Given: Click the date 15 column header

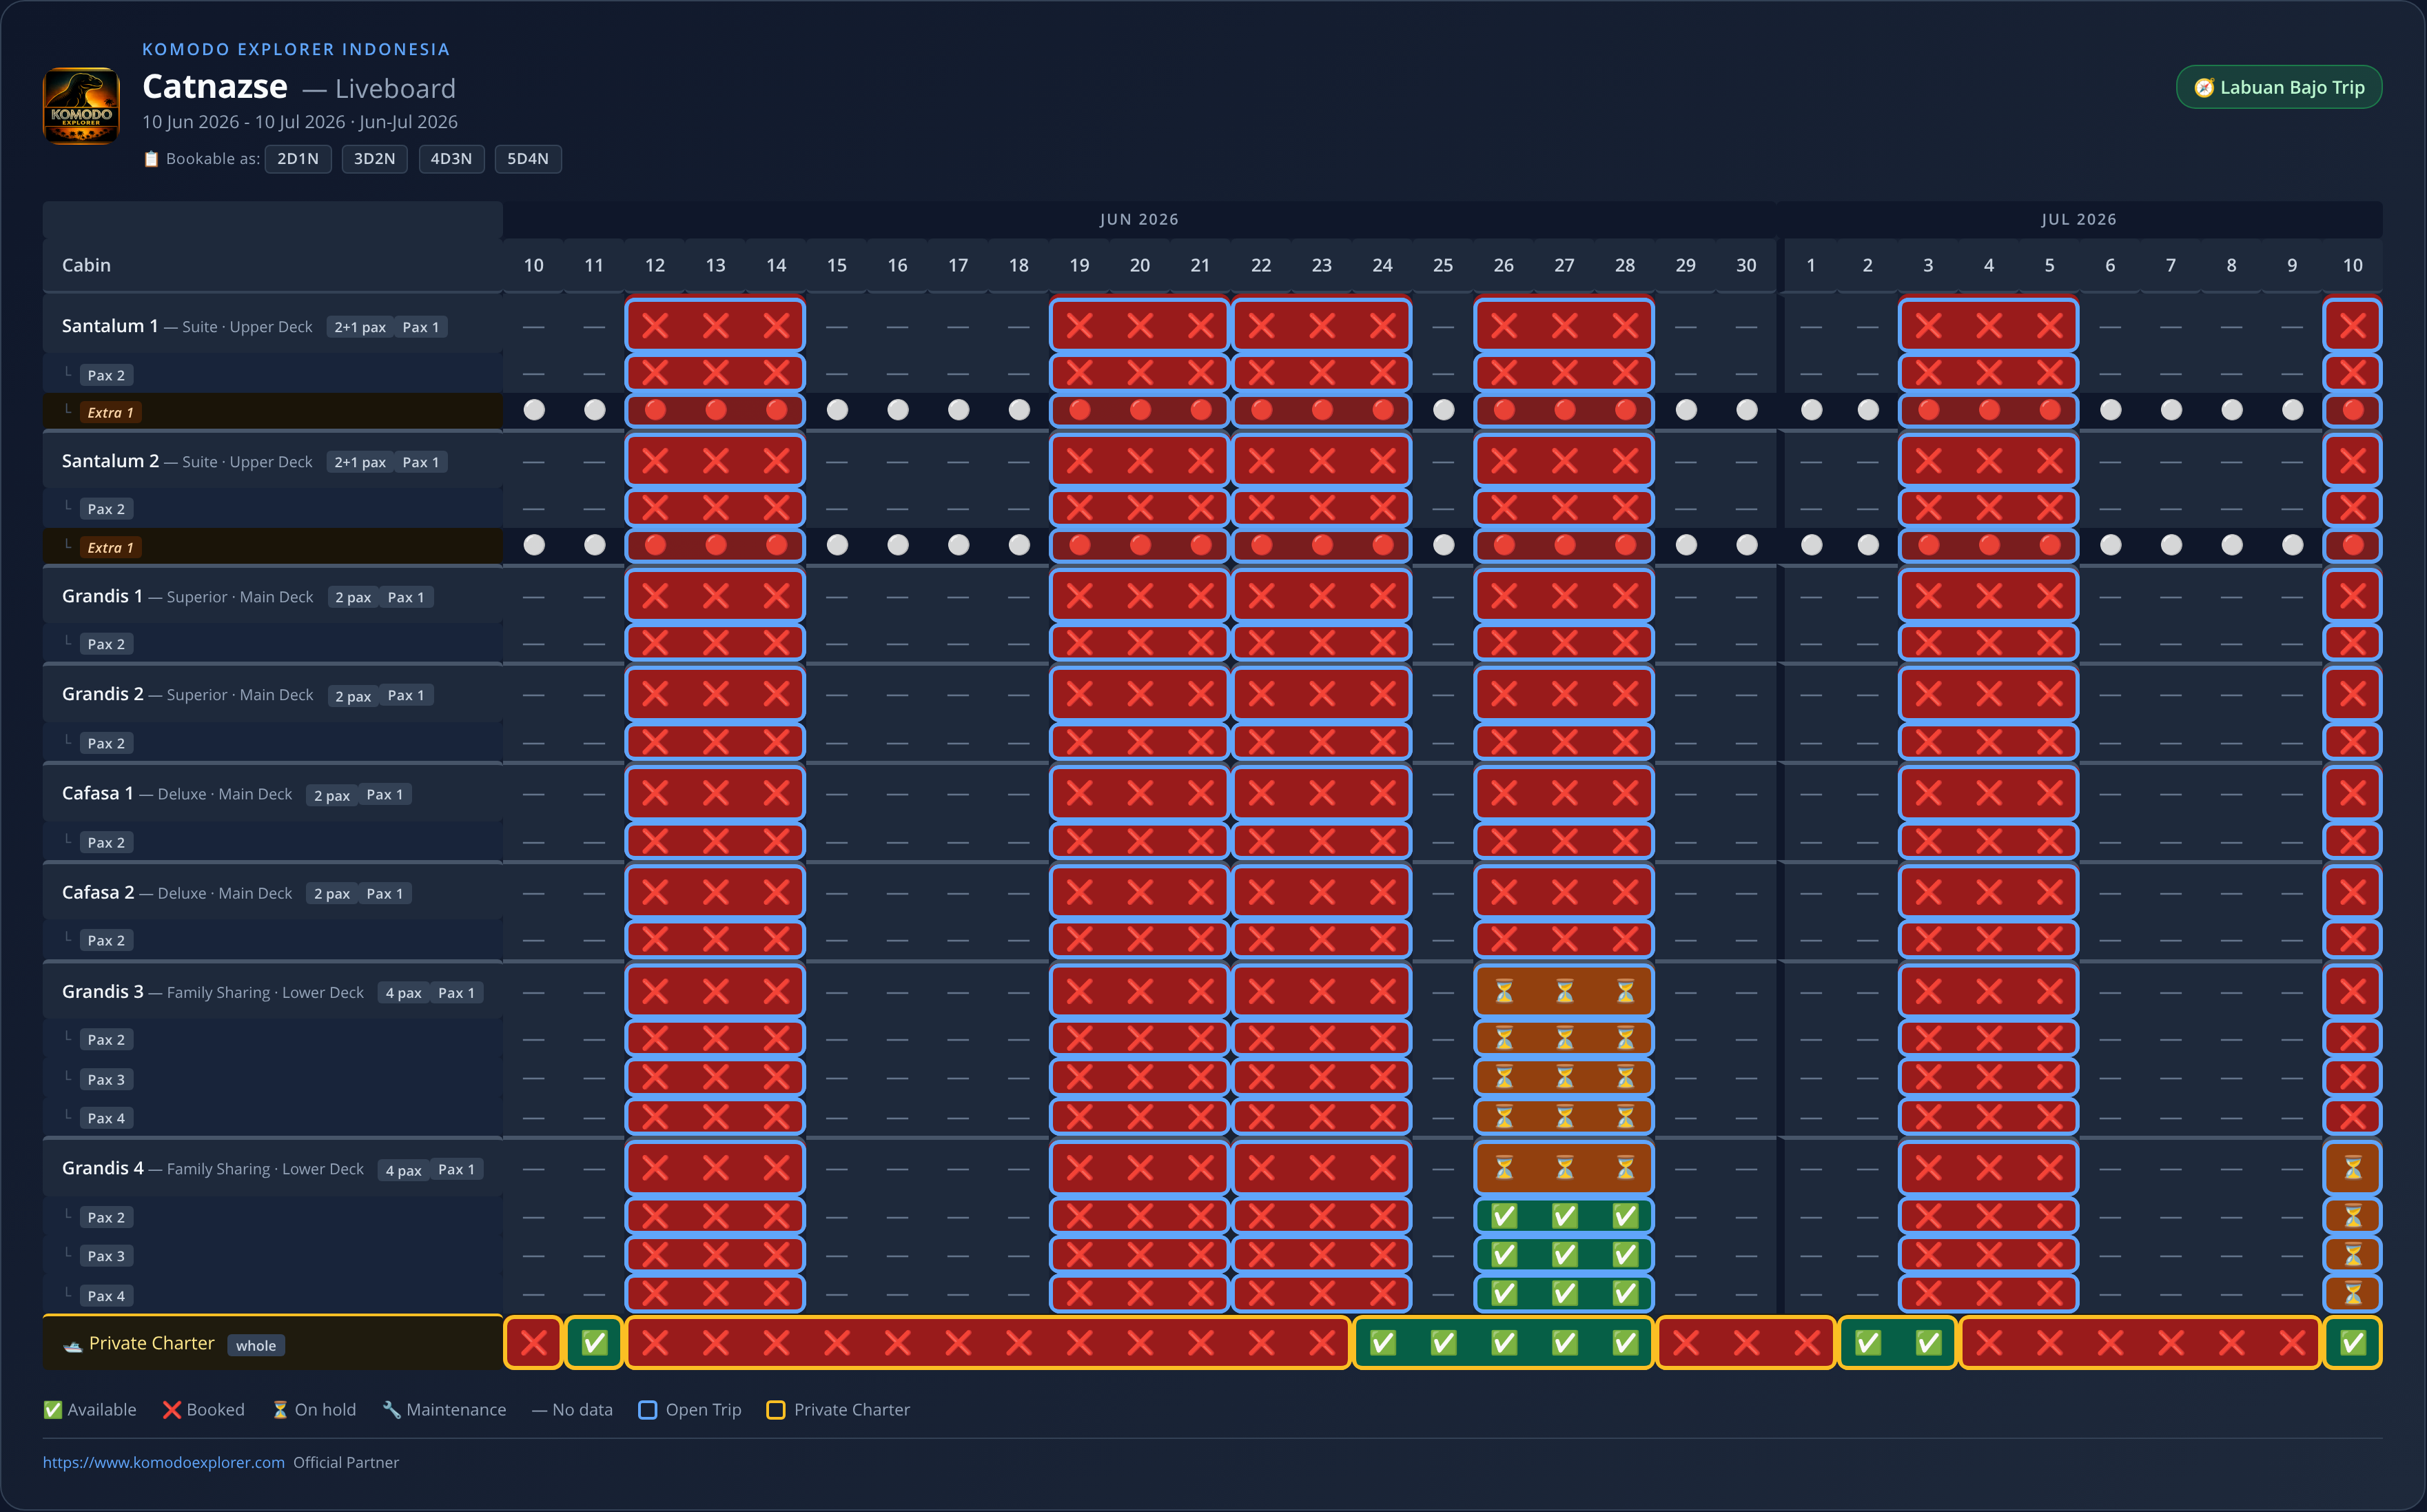Looking at the screenshot, I should click(837, 265).
